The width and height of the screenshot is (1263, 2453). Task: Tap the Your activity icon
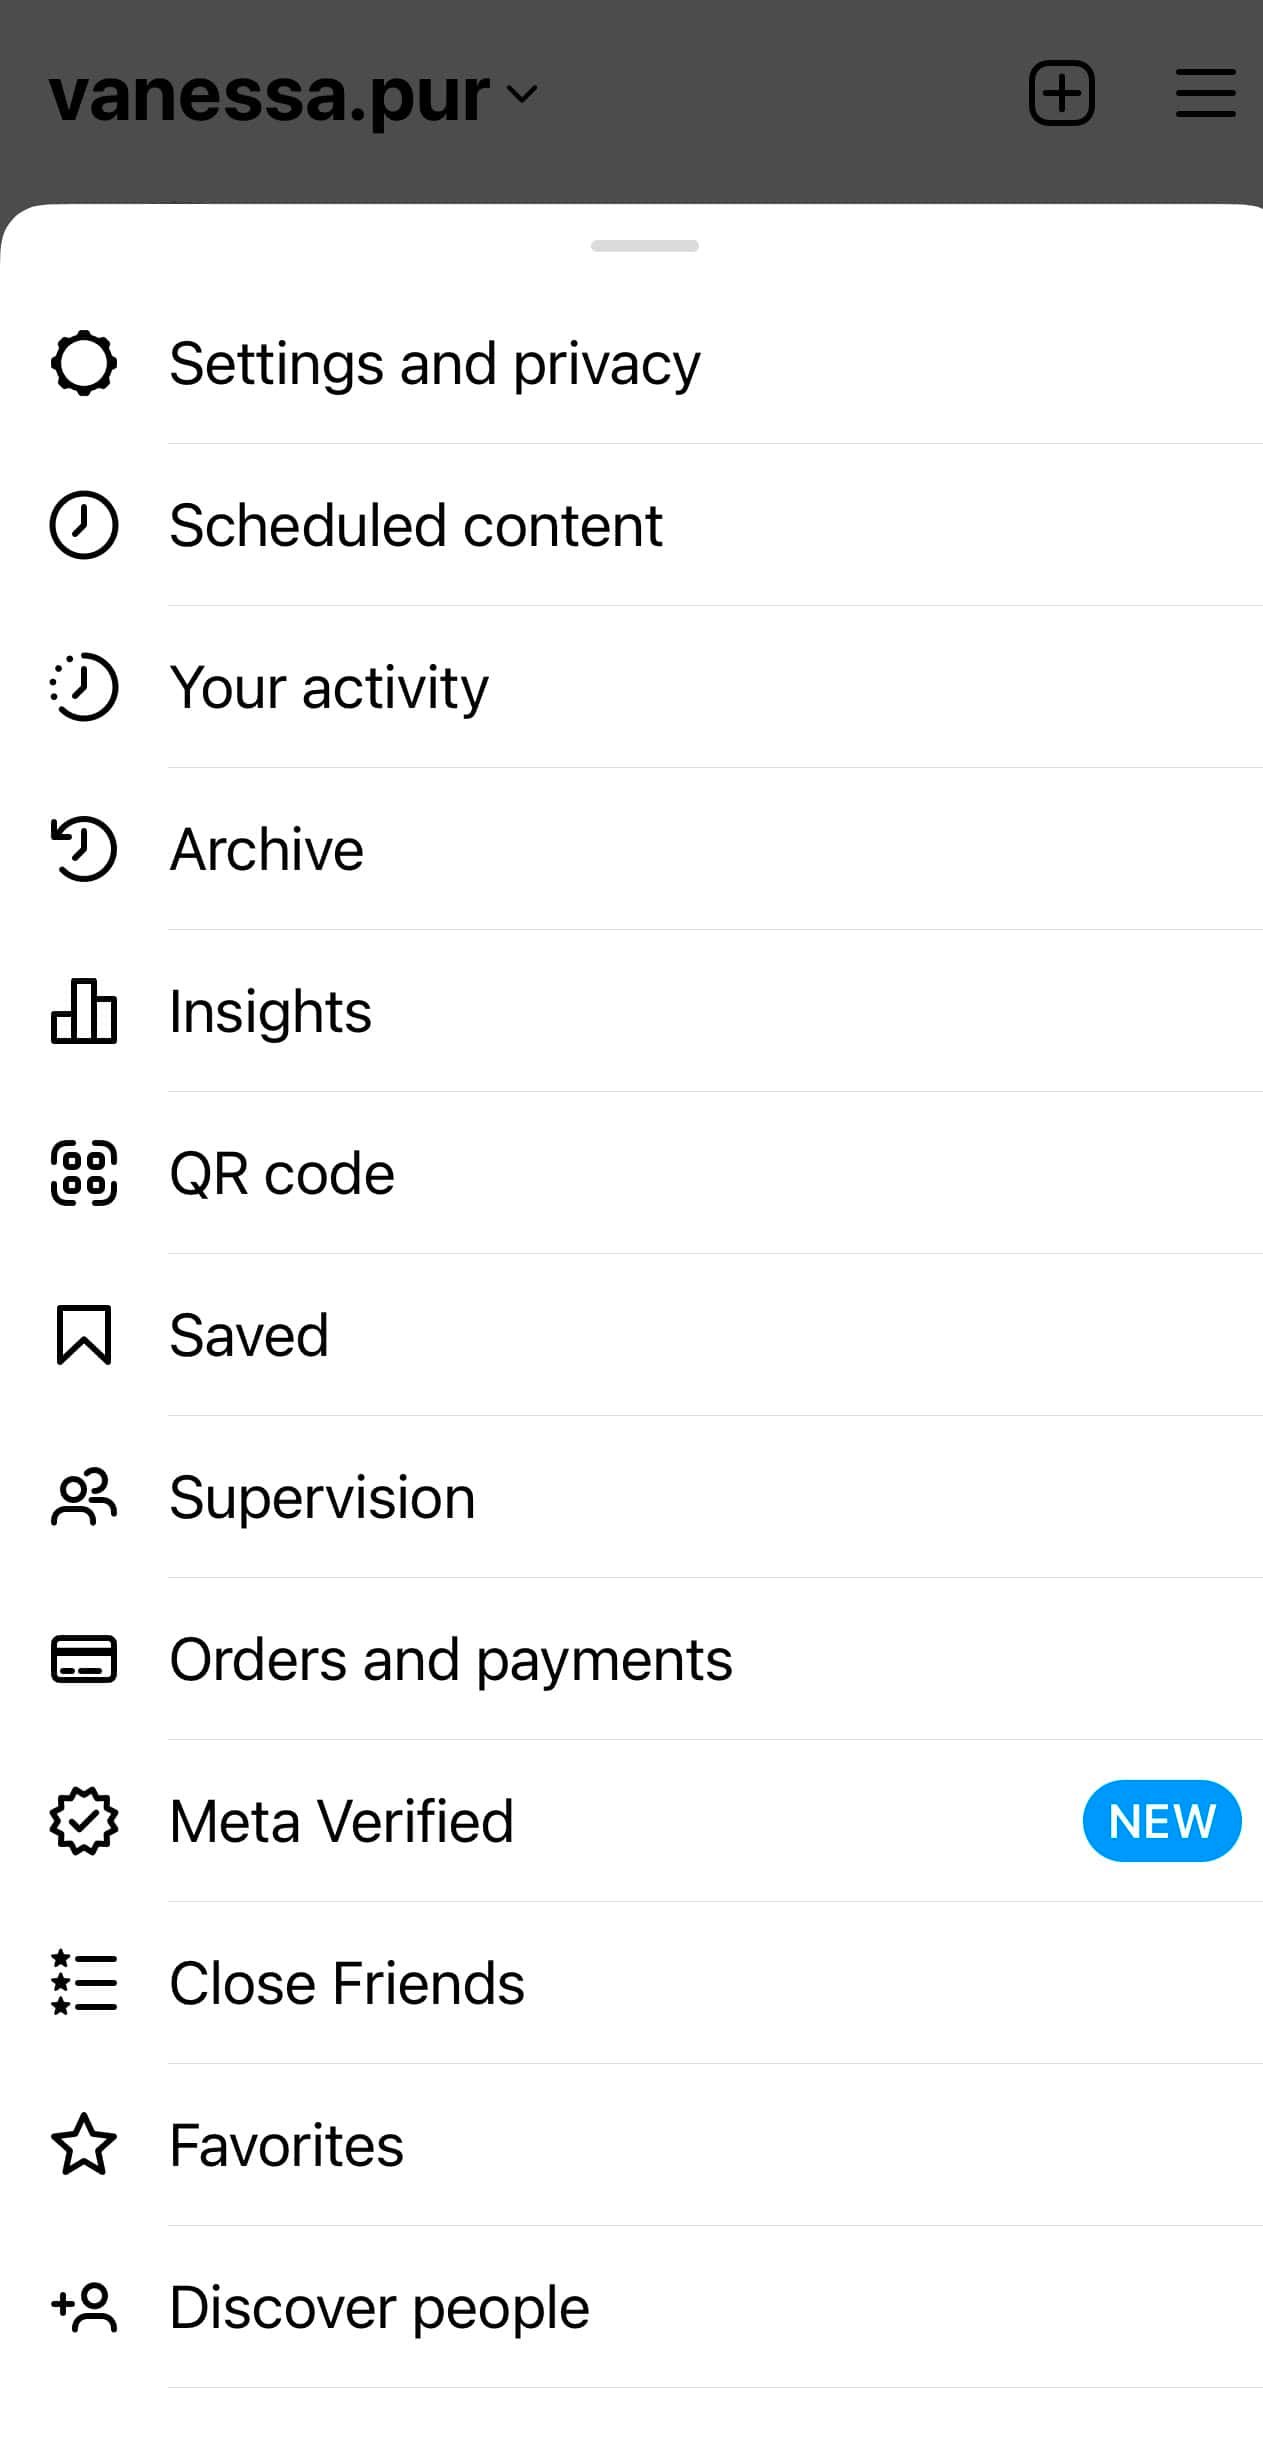(x=84, y=687)
